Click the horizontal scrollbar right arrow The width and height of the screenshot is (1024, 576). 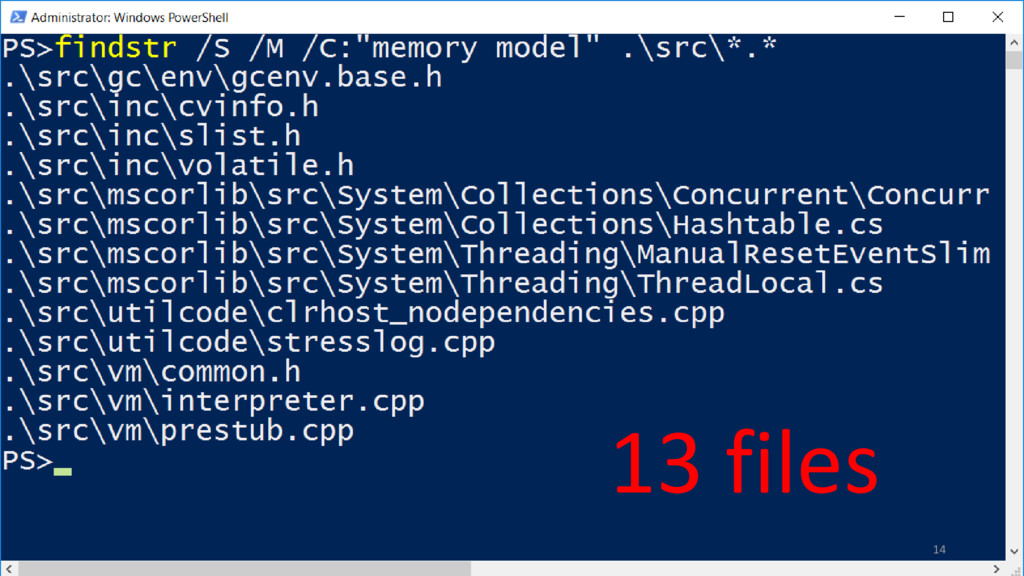tap(997, 569)
